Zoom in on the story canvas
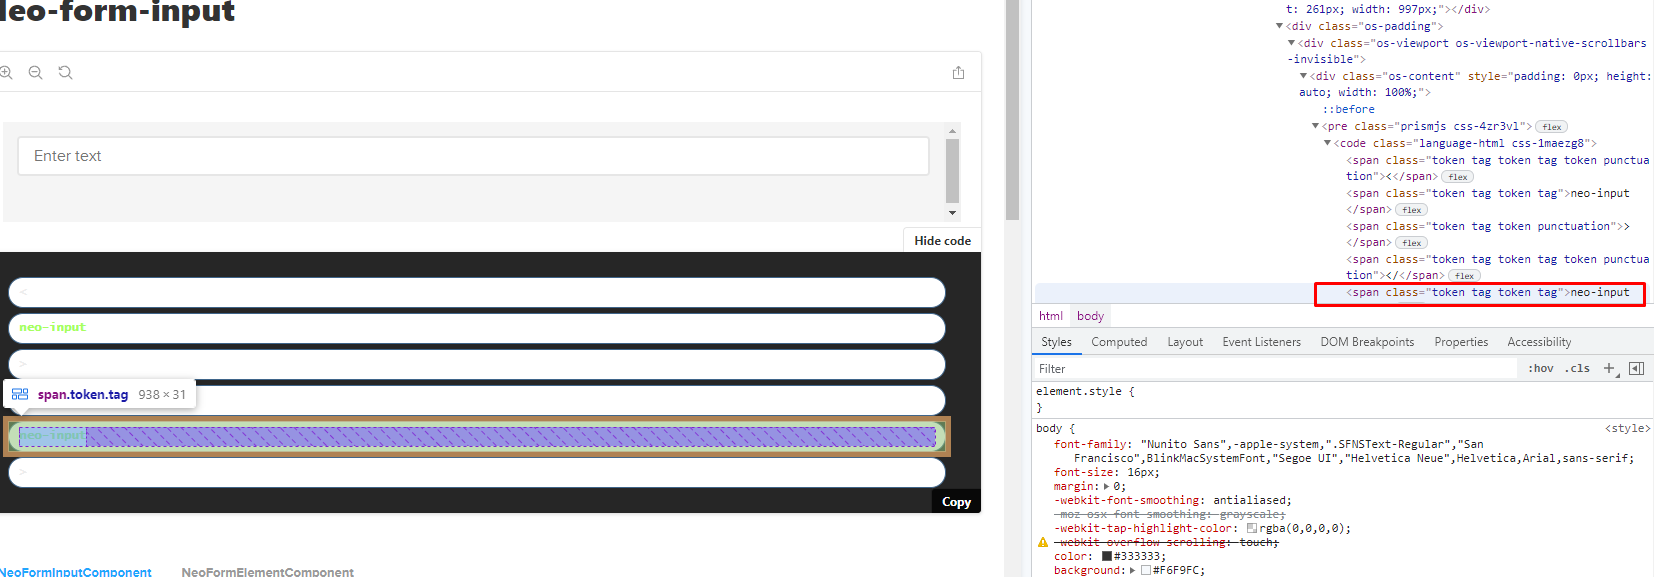 point(5,72)
